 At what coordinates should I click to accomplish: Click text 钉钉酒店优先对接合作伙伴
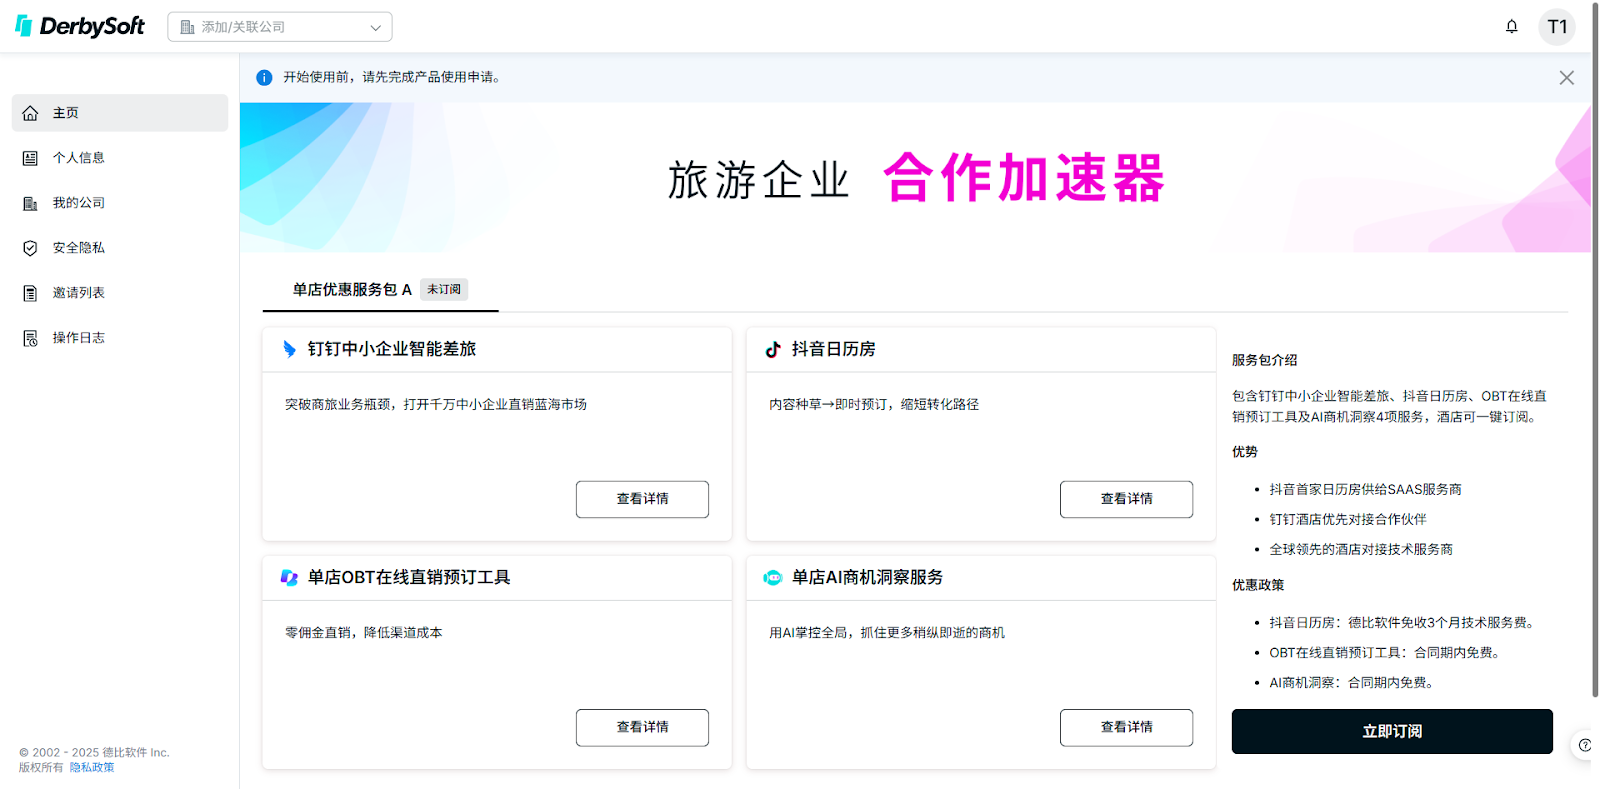click(1348, 519)
